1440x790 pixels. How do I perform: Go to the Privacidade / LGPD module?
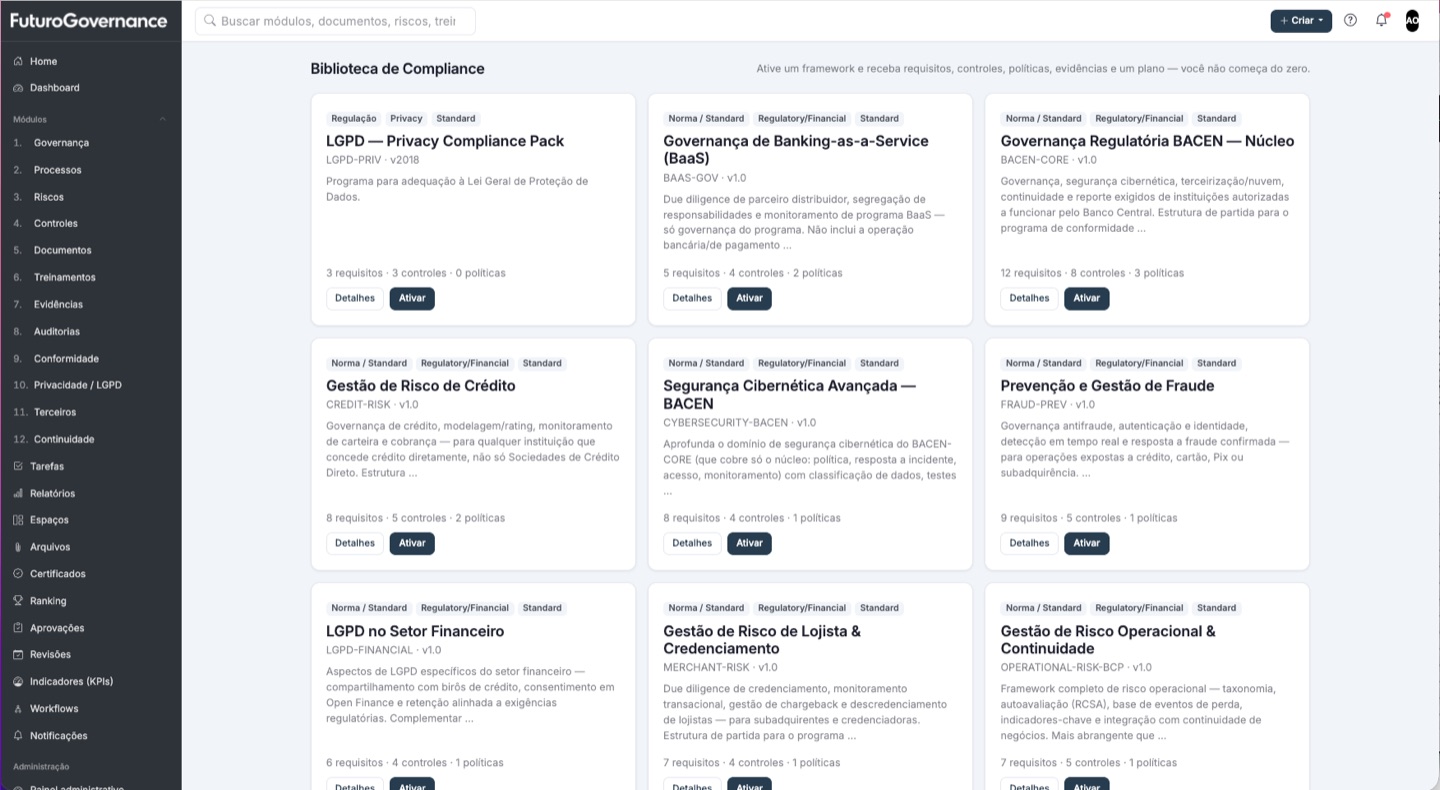point(77,385)
